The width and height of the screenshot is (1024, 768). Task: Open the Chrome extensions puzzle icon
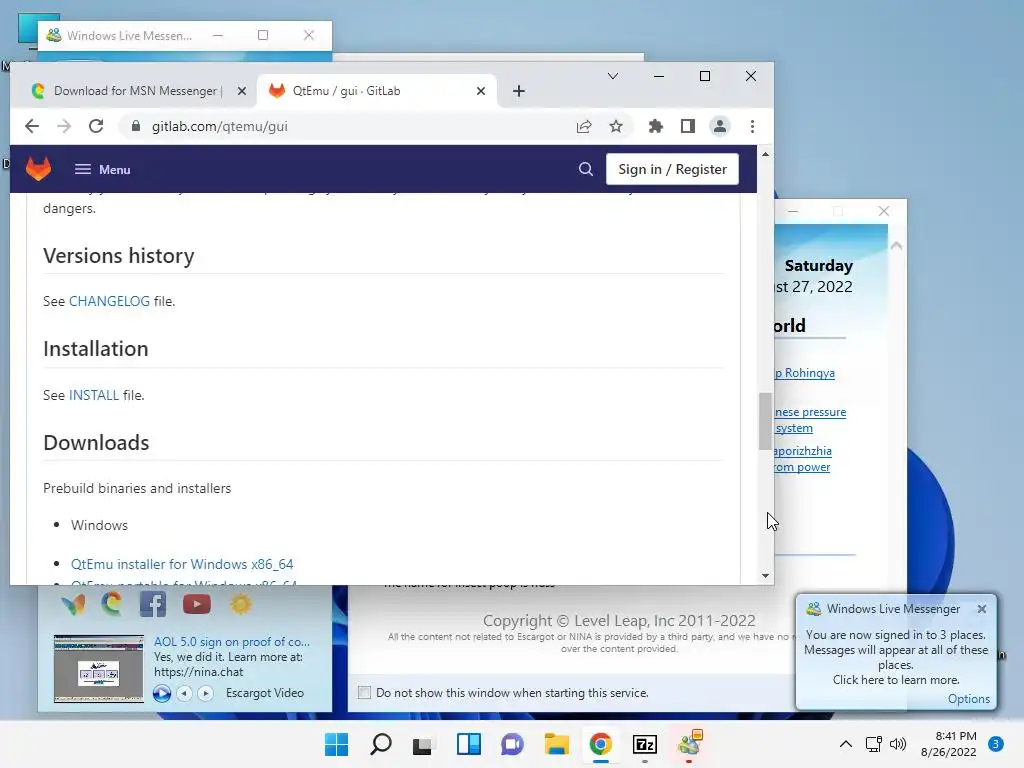[656, 127]
